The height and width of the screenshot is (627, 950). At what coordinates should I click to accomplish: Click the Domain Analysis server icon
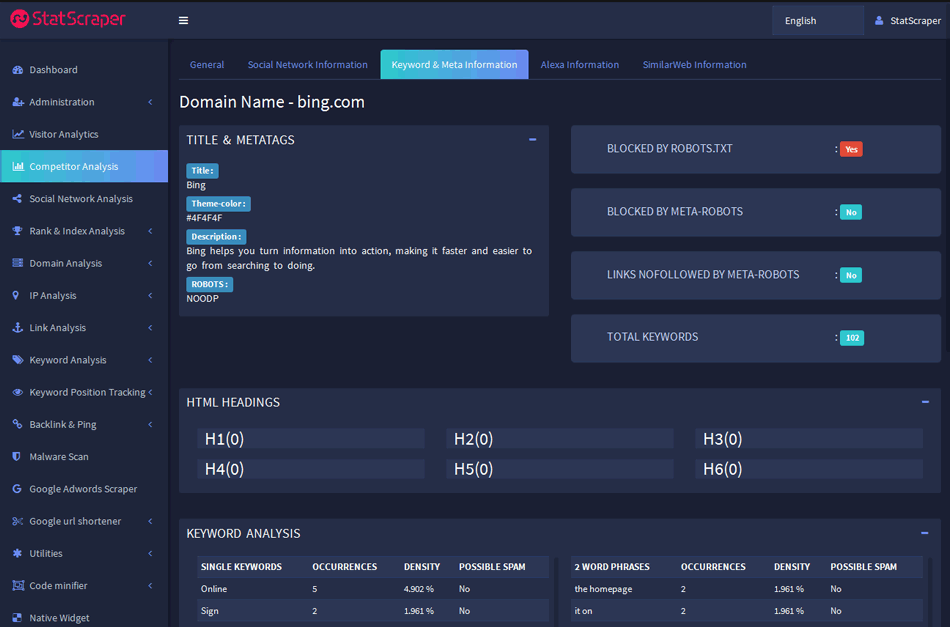[18, 263]
